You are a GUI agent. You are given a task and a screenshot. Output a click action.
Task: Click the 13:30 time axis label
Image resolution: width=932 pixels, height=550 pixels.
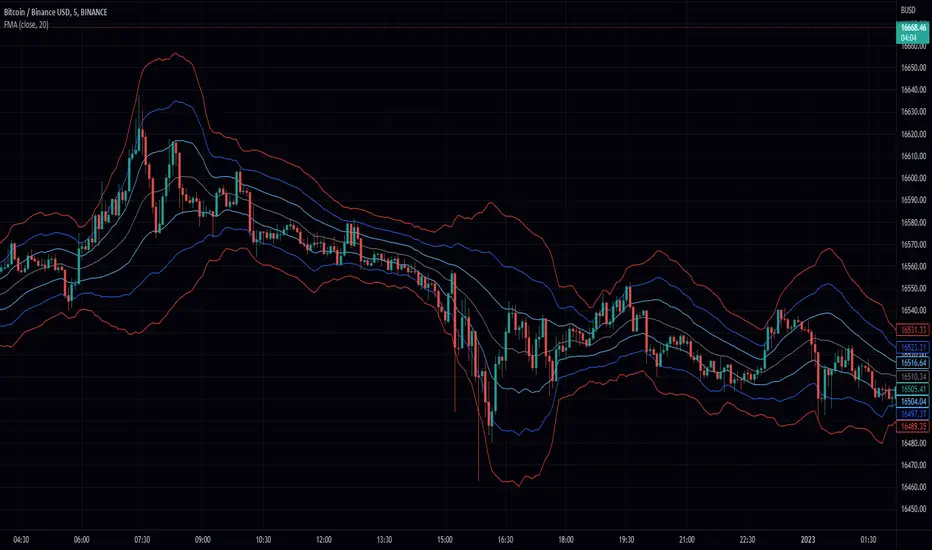coord(384,540)
